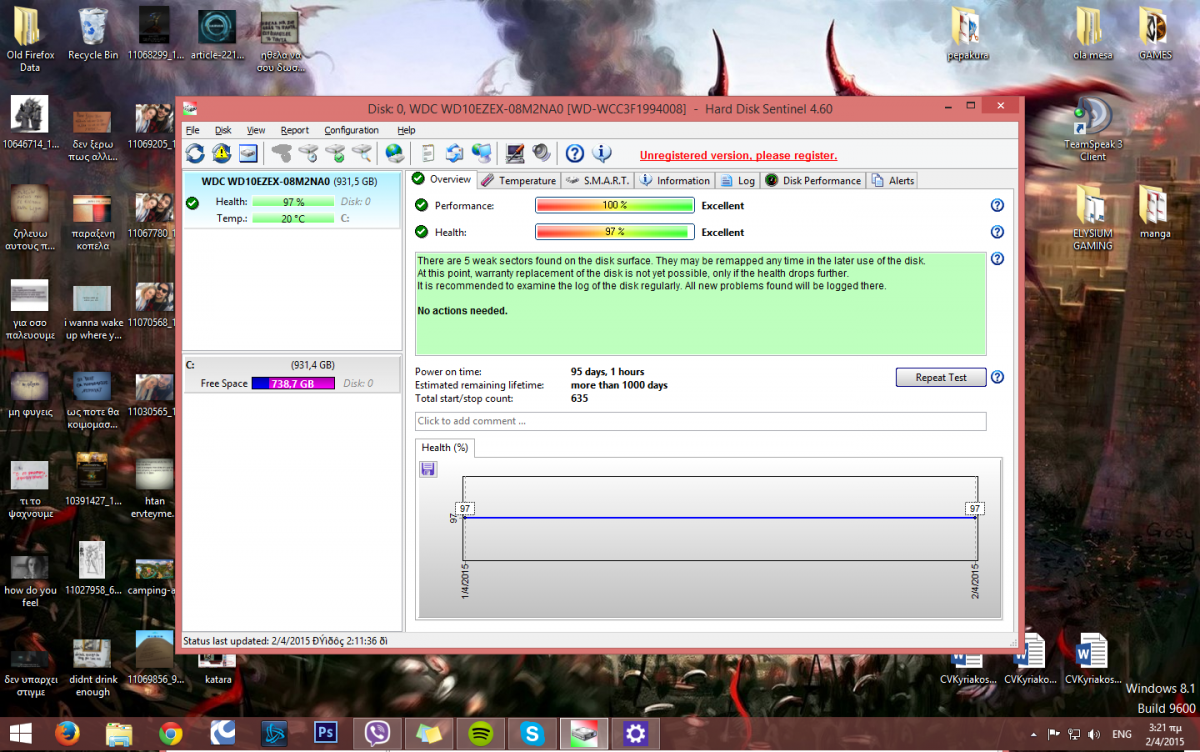The image size is (1200, 752).
Task: Click the Repeat Test button
Action: pos(941,377)
